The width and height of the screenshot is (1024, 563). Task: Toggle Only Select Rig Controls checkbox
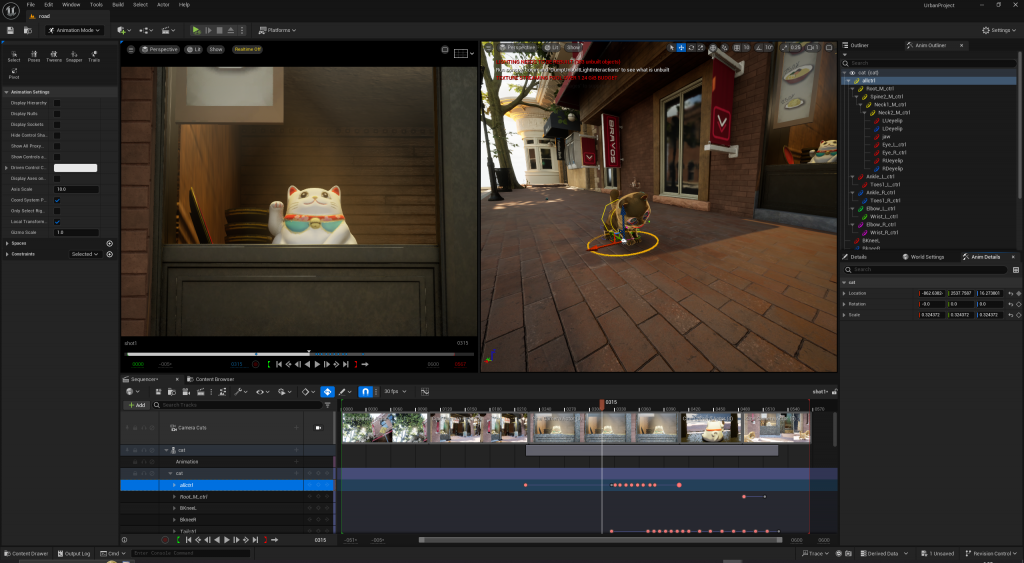point(57,211)
